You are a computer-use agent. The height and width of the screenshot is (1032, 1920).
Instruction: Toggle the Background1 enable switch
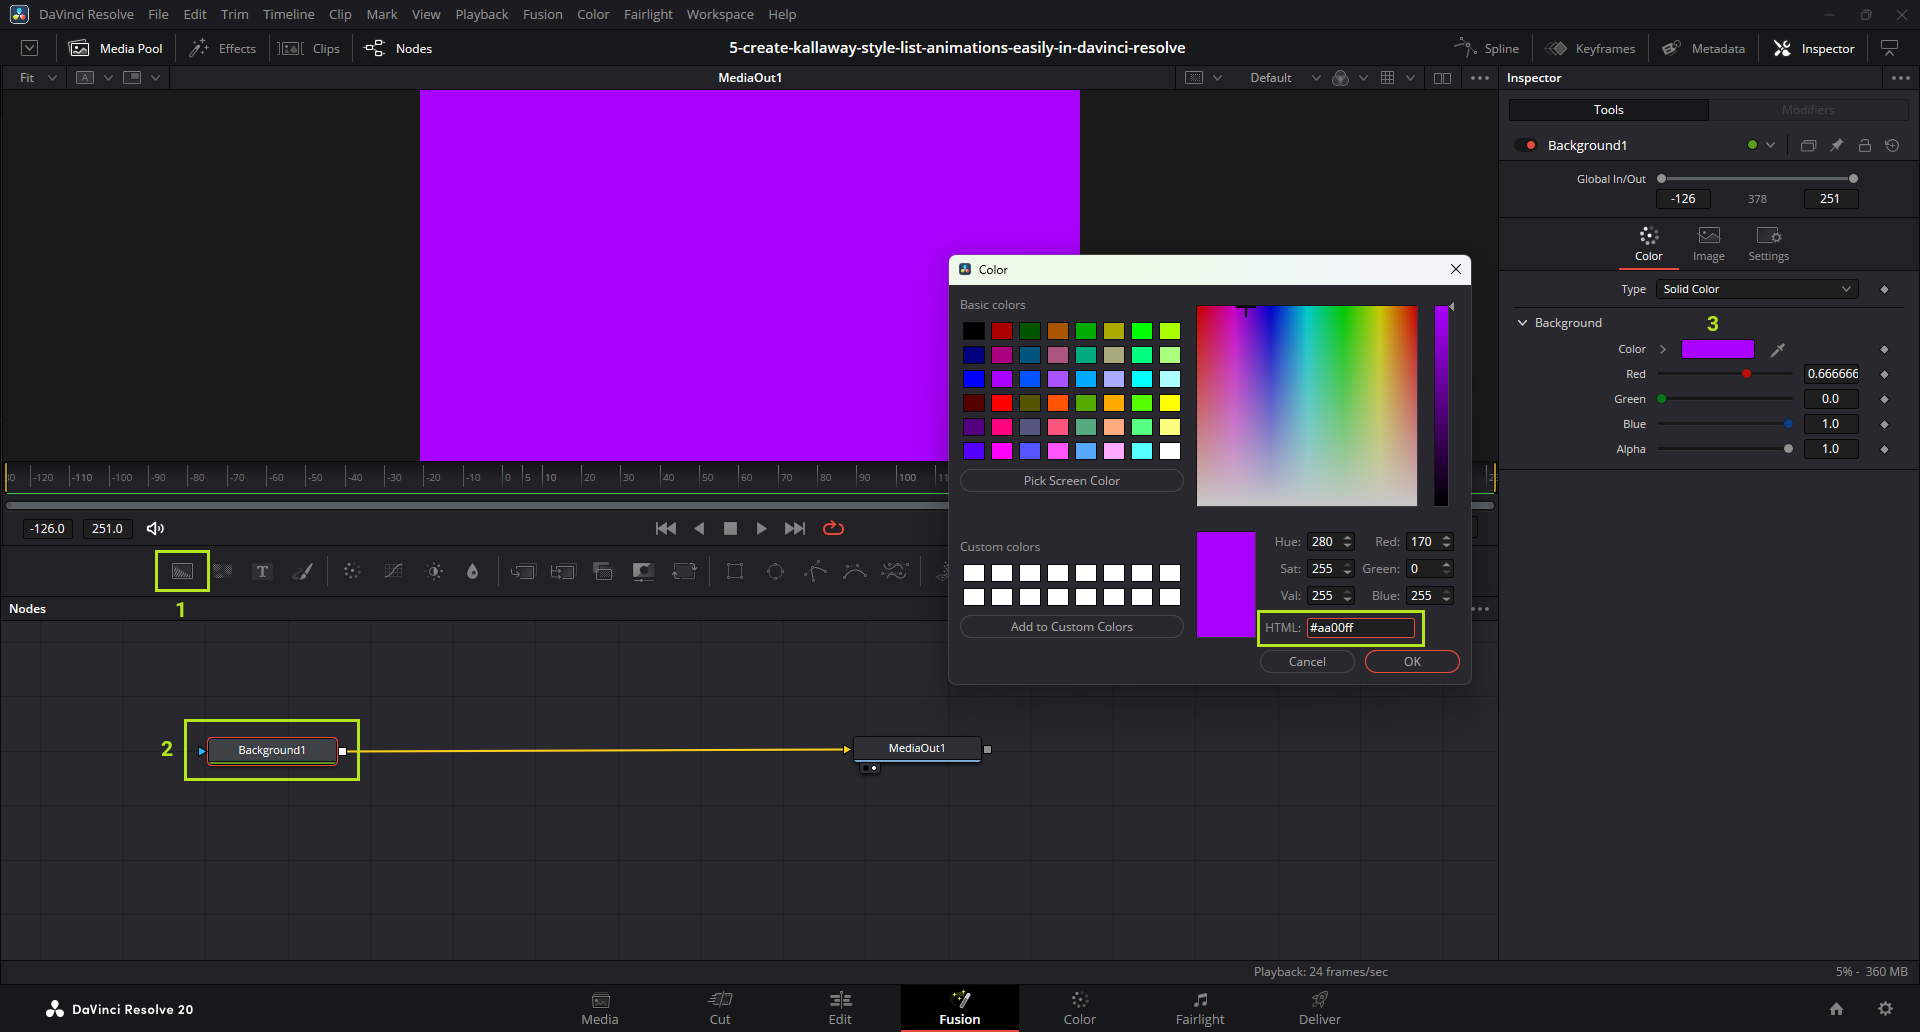click(1525, 145)
